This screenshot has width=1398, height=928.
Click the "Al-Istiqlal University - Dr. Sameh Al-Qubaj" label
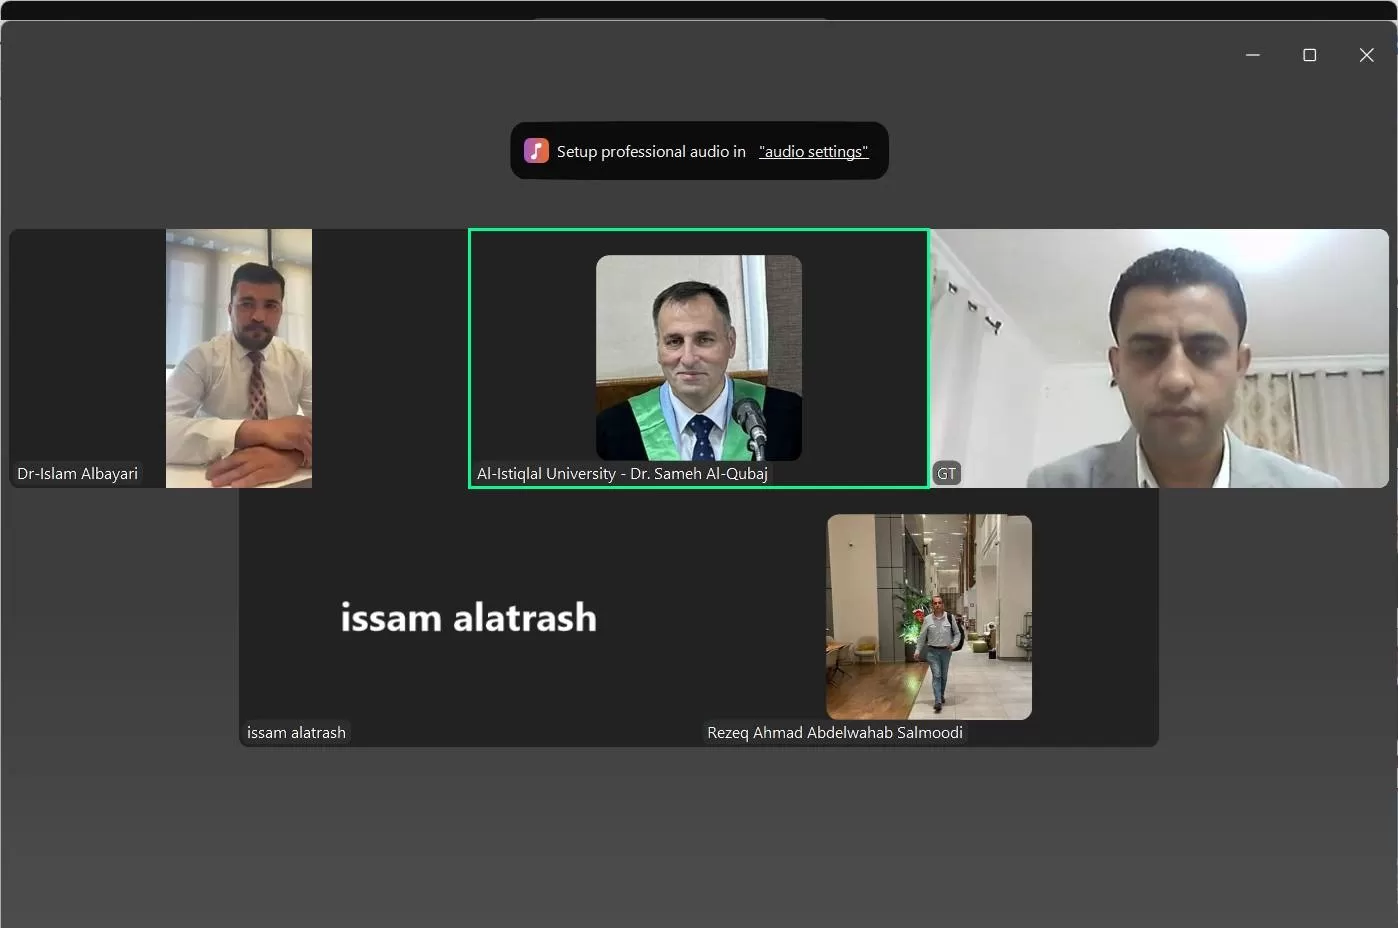click(622, 474)
